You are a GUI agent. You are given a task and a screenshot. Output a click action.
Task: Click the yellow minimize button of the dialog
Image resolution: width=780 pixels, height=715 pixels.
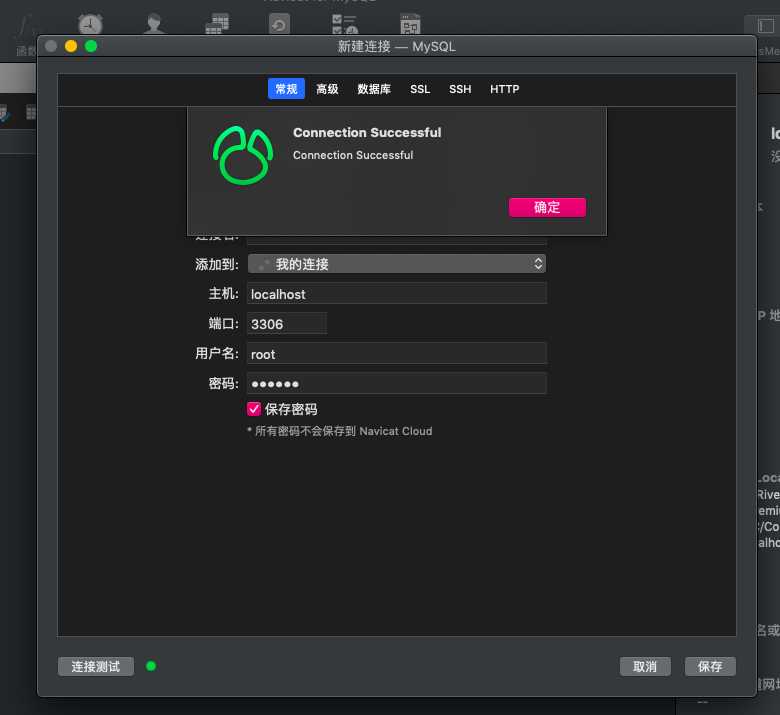[71, 46]
